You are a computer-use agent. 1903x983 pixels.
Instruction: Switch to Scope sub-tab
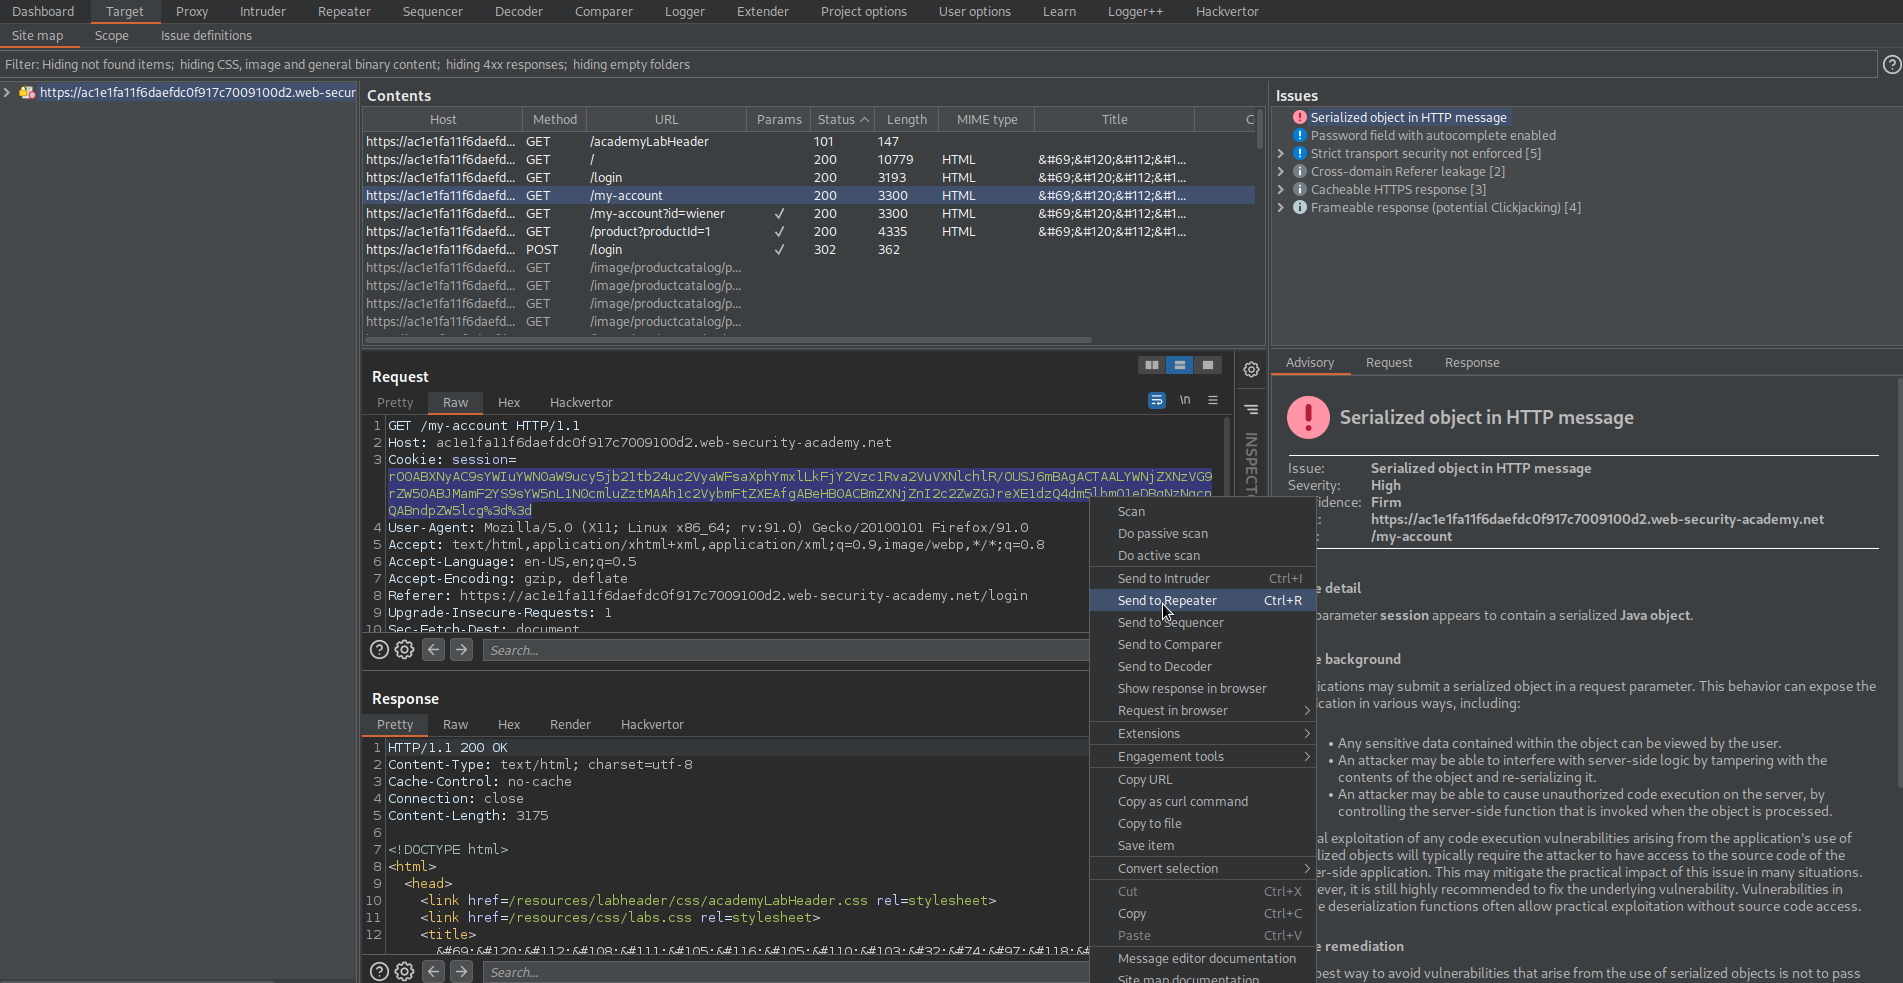(x=112, y=36)
